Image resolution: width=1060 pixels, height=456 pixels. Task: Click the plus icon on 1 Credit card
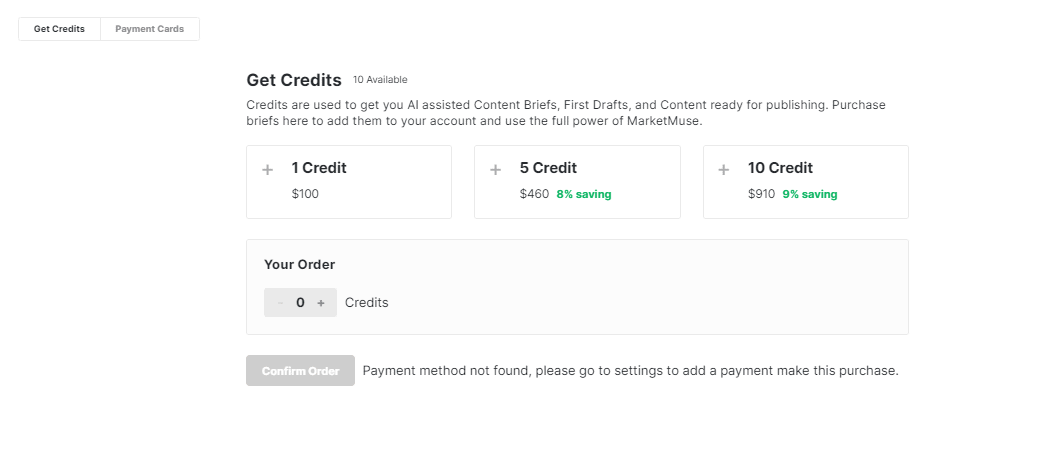pos(267,170)
